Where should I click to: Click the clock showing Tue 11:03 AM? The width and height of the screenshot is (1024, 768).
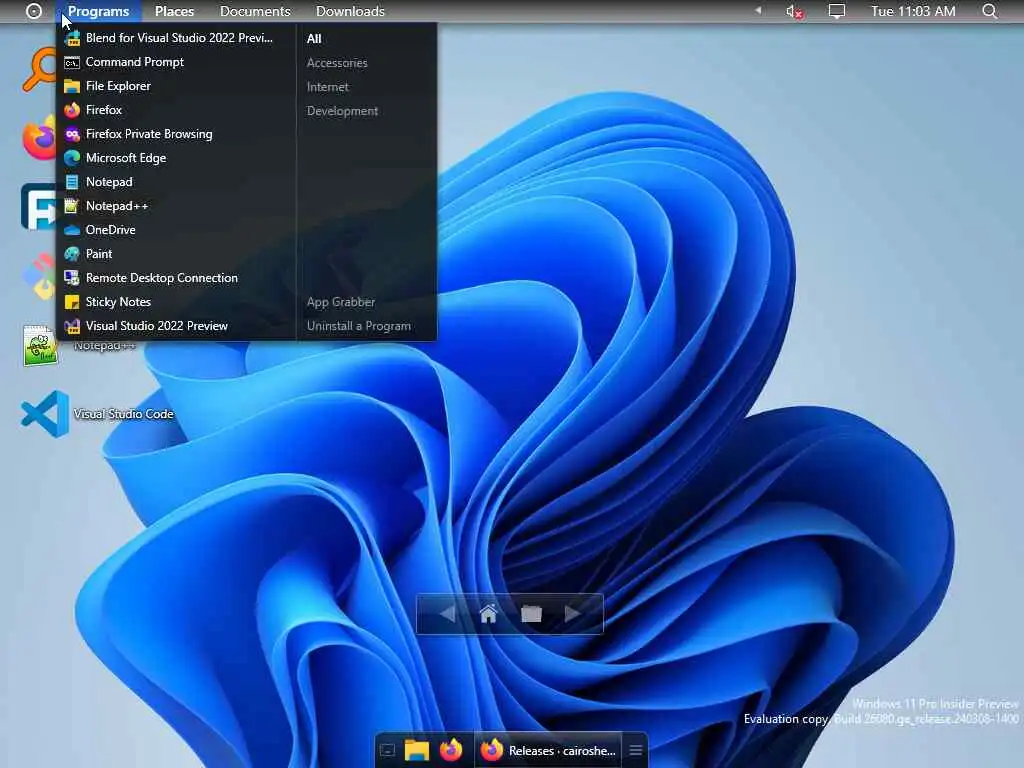click(913, 11)
